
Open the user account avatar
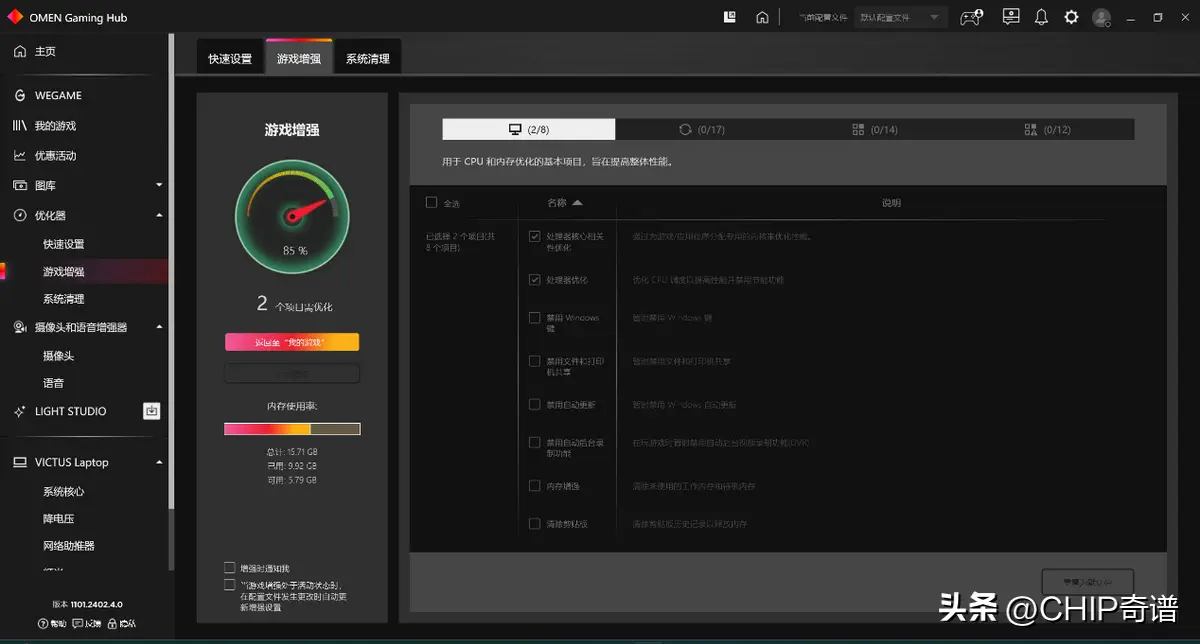[x=1101, y=17]
